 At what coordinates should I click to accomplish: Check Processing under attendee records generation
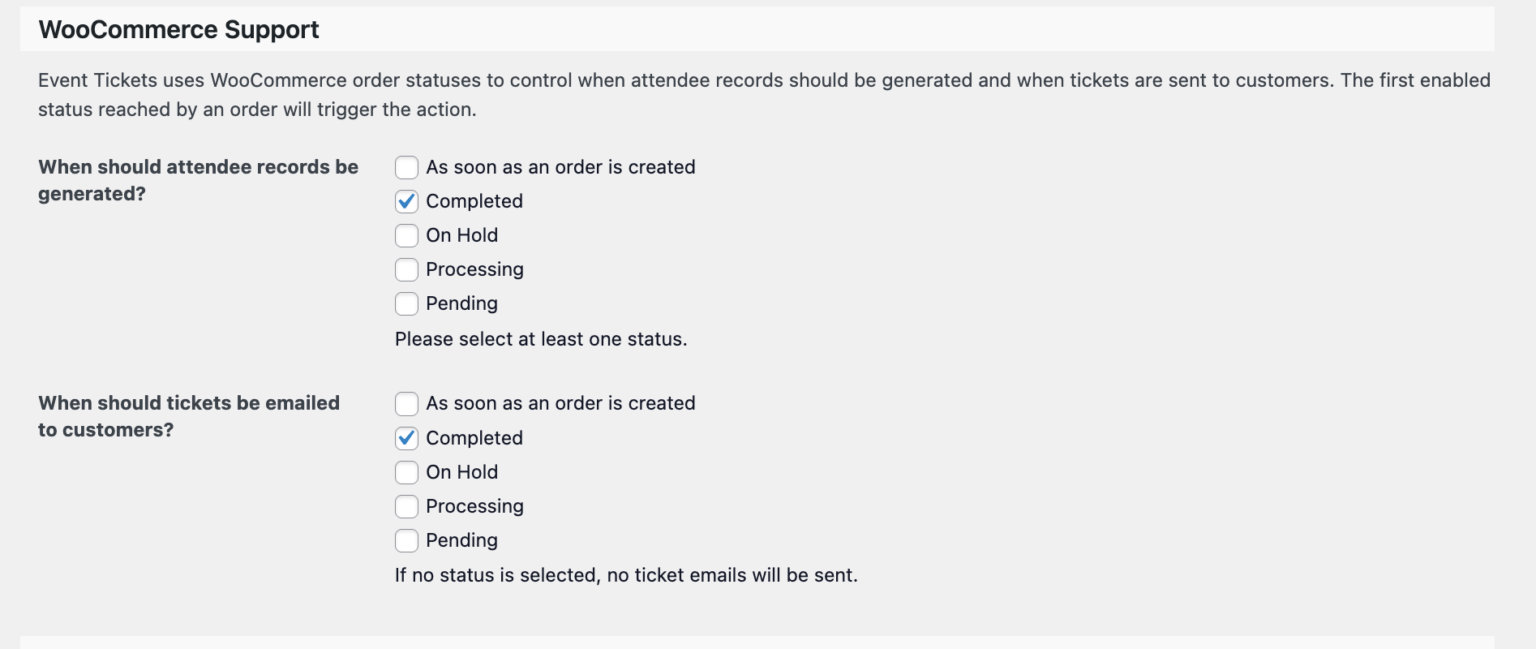point(407,269)
